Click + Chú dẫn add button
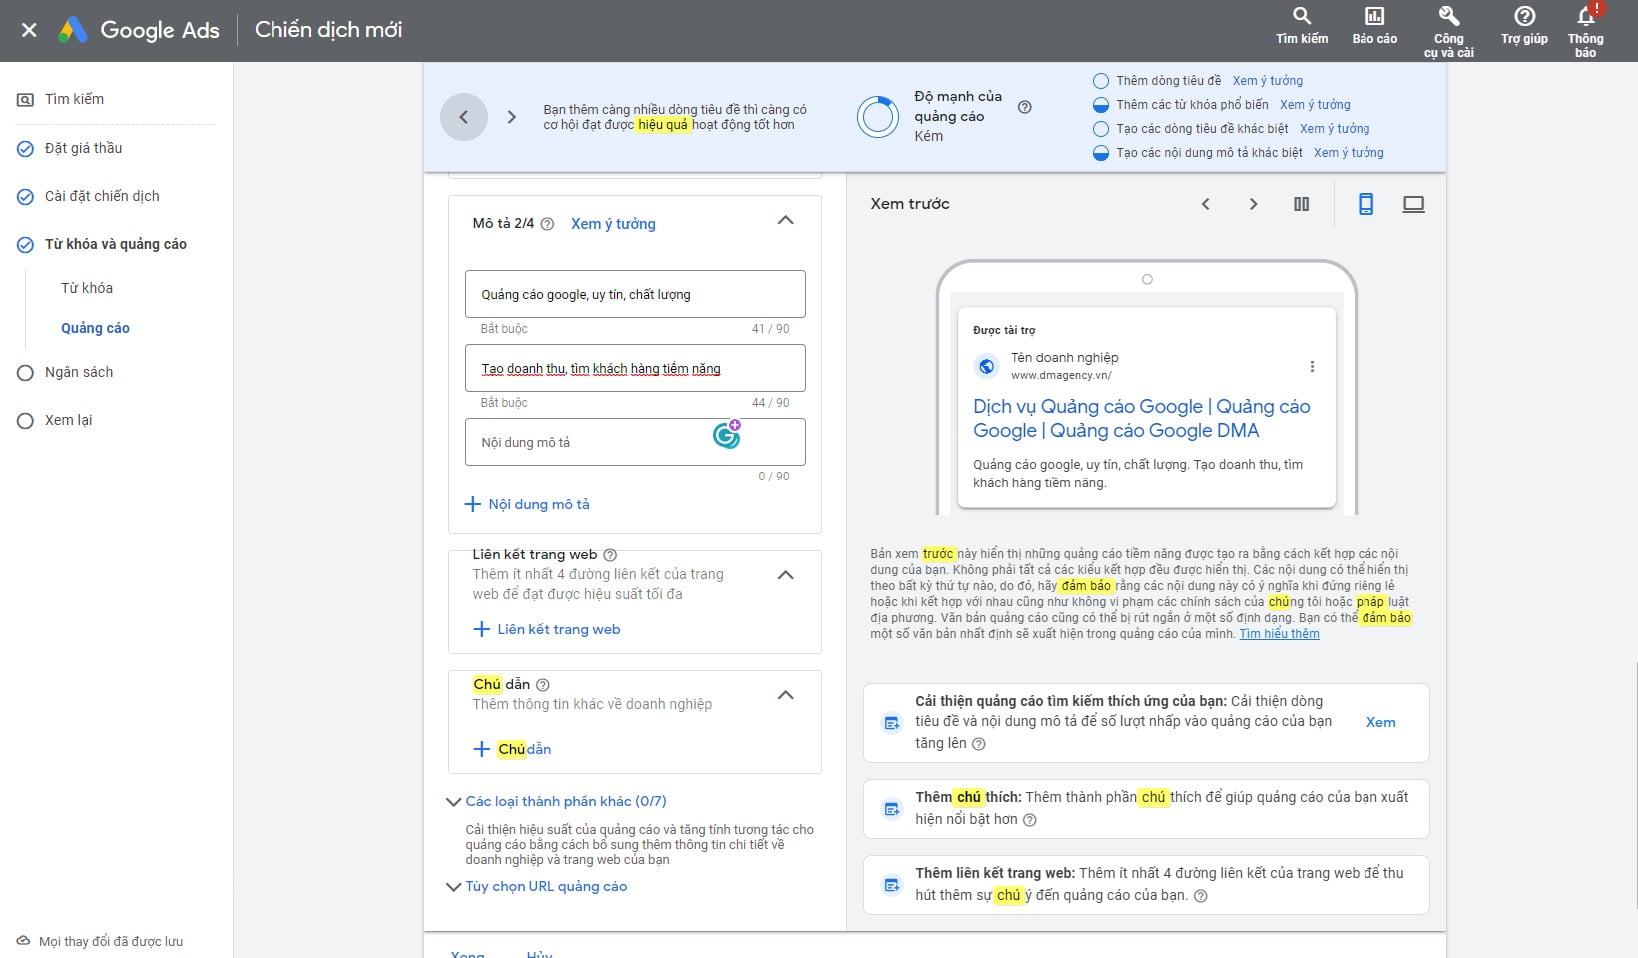This screenshot has height=958, width=1638. coord(511,749)
